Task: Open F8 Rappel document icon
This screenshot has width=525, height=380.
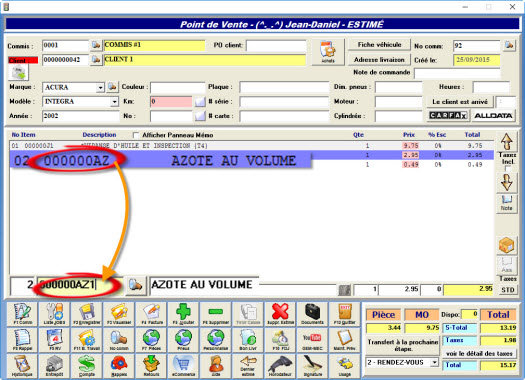Action: pyautogui.click(x=22, y=339)
